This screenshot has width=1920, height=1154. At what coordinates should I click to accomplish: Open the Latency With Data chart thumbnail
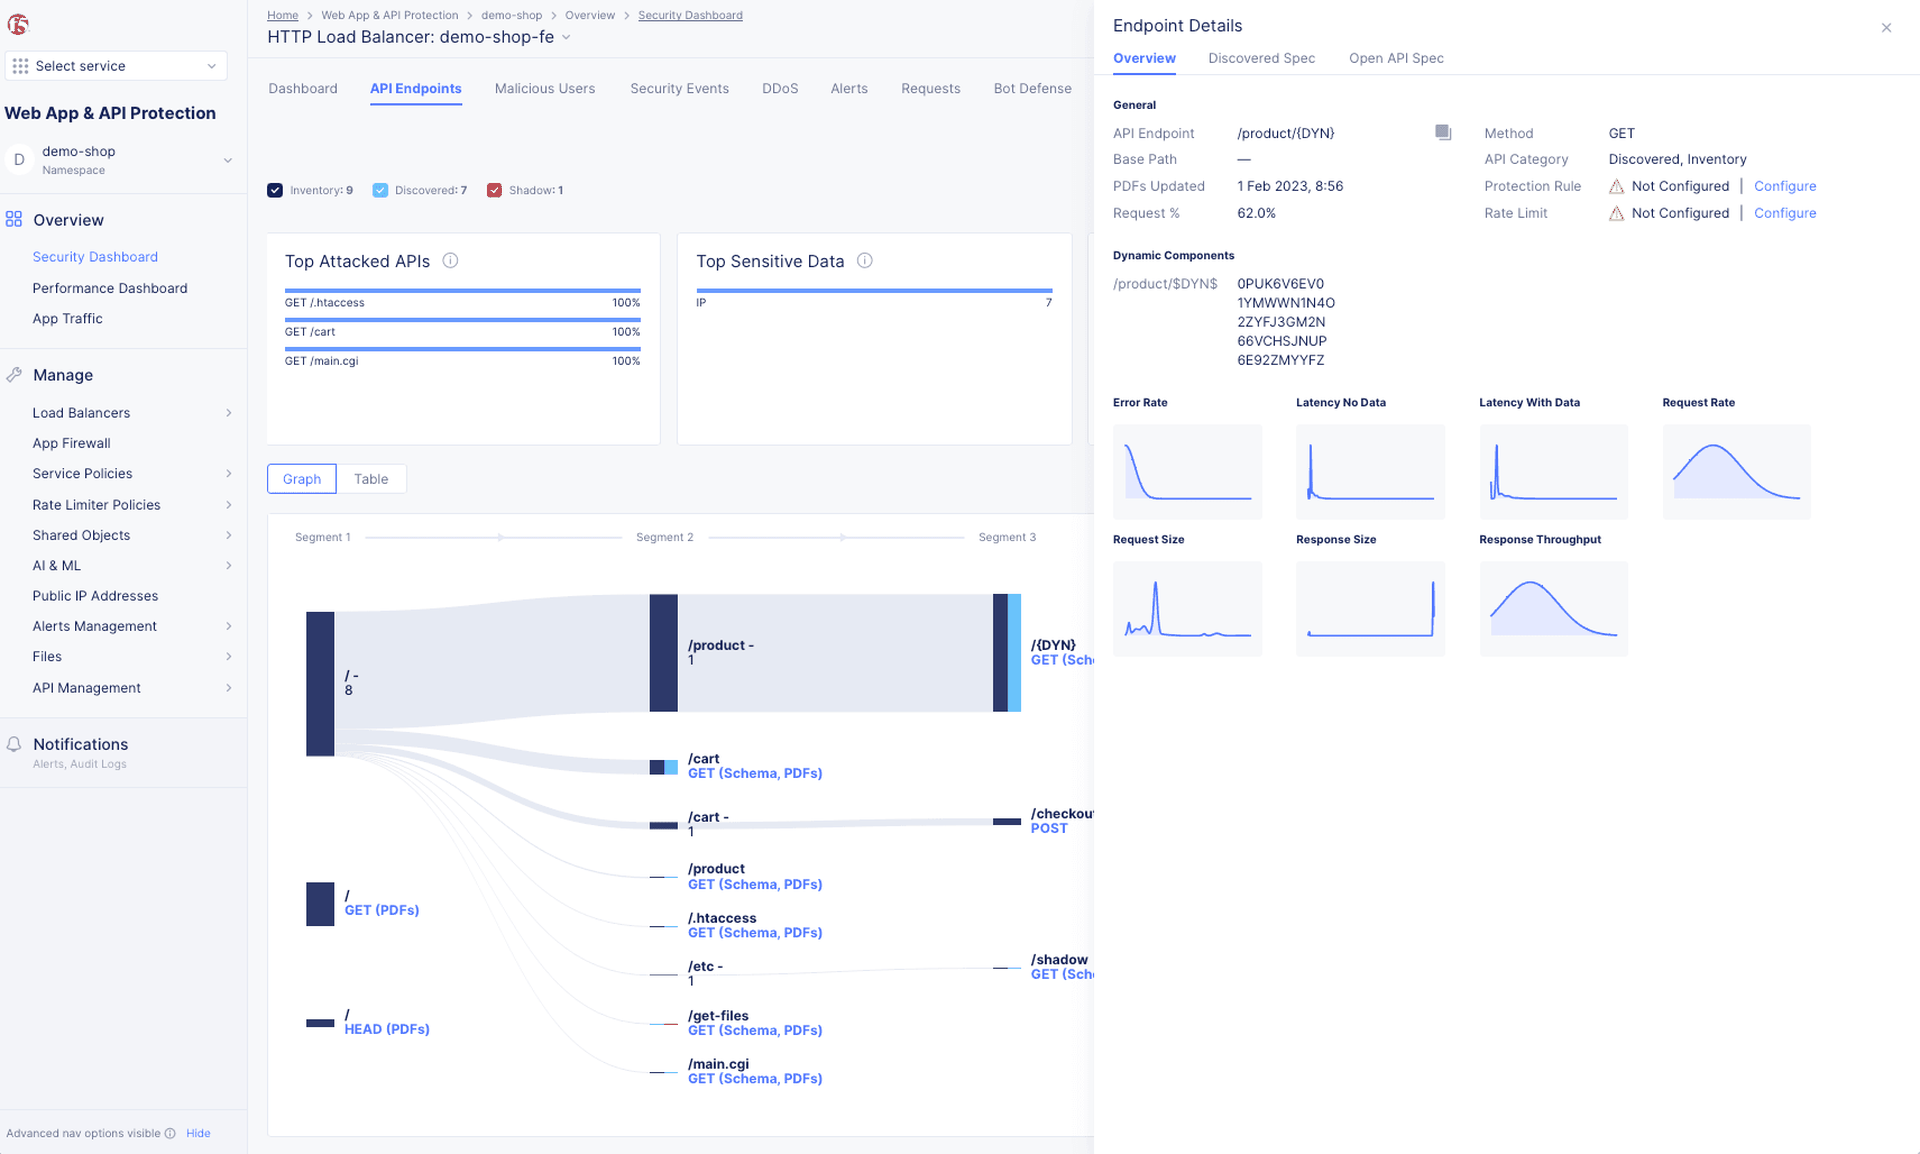pyautogui.click(x=1553, y=472)
